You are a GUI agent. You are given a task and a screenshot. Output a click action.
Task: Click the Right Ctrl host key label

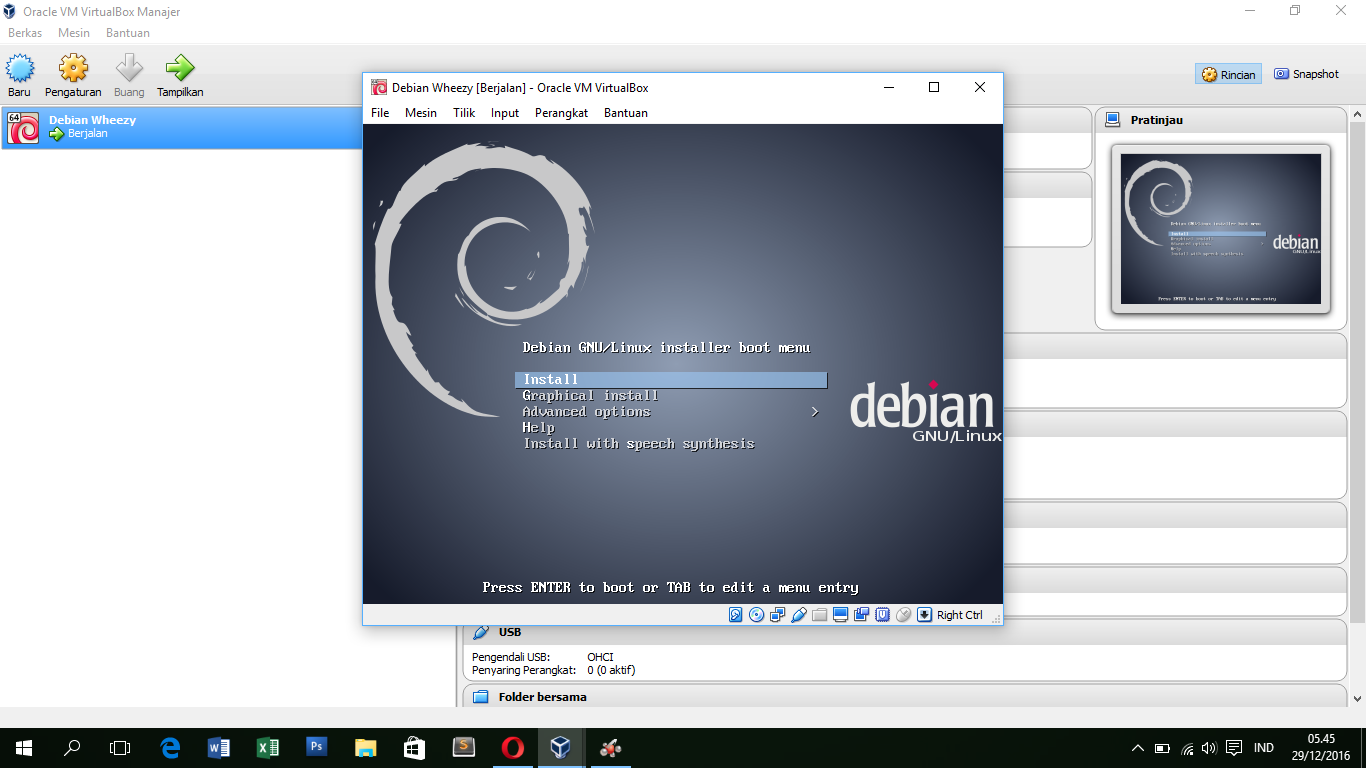[x=960, y=615]
